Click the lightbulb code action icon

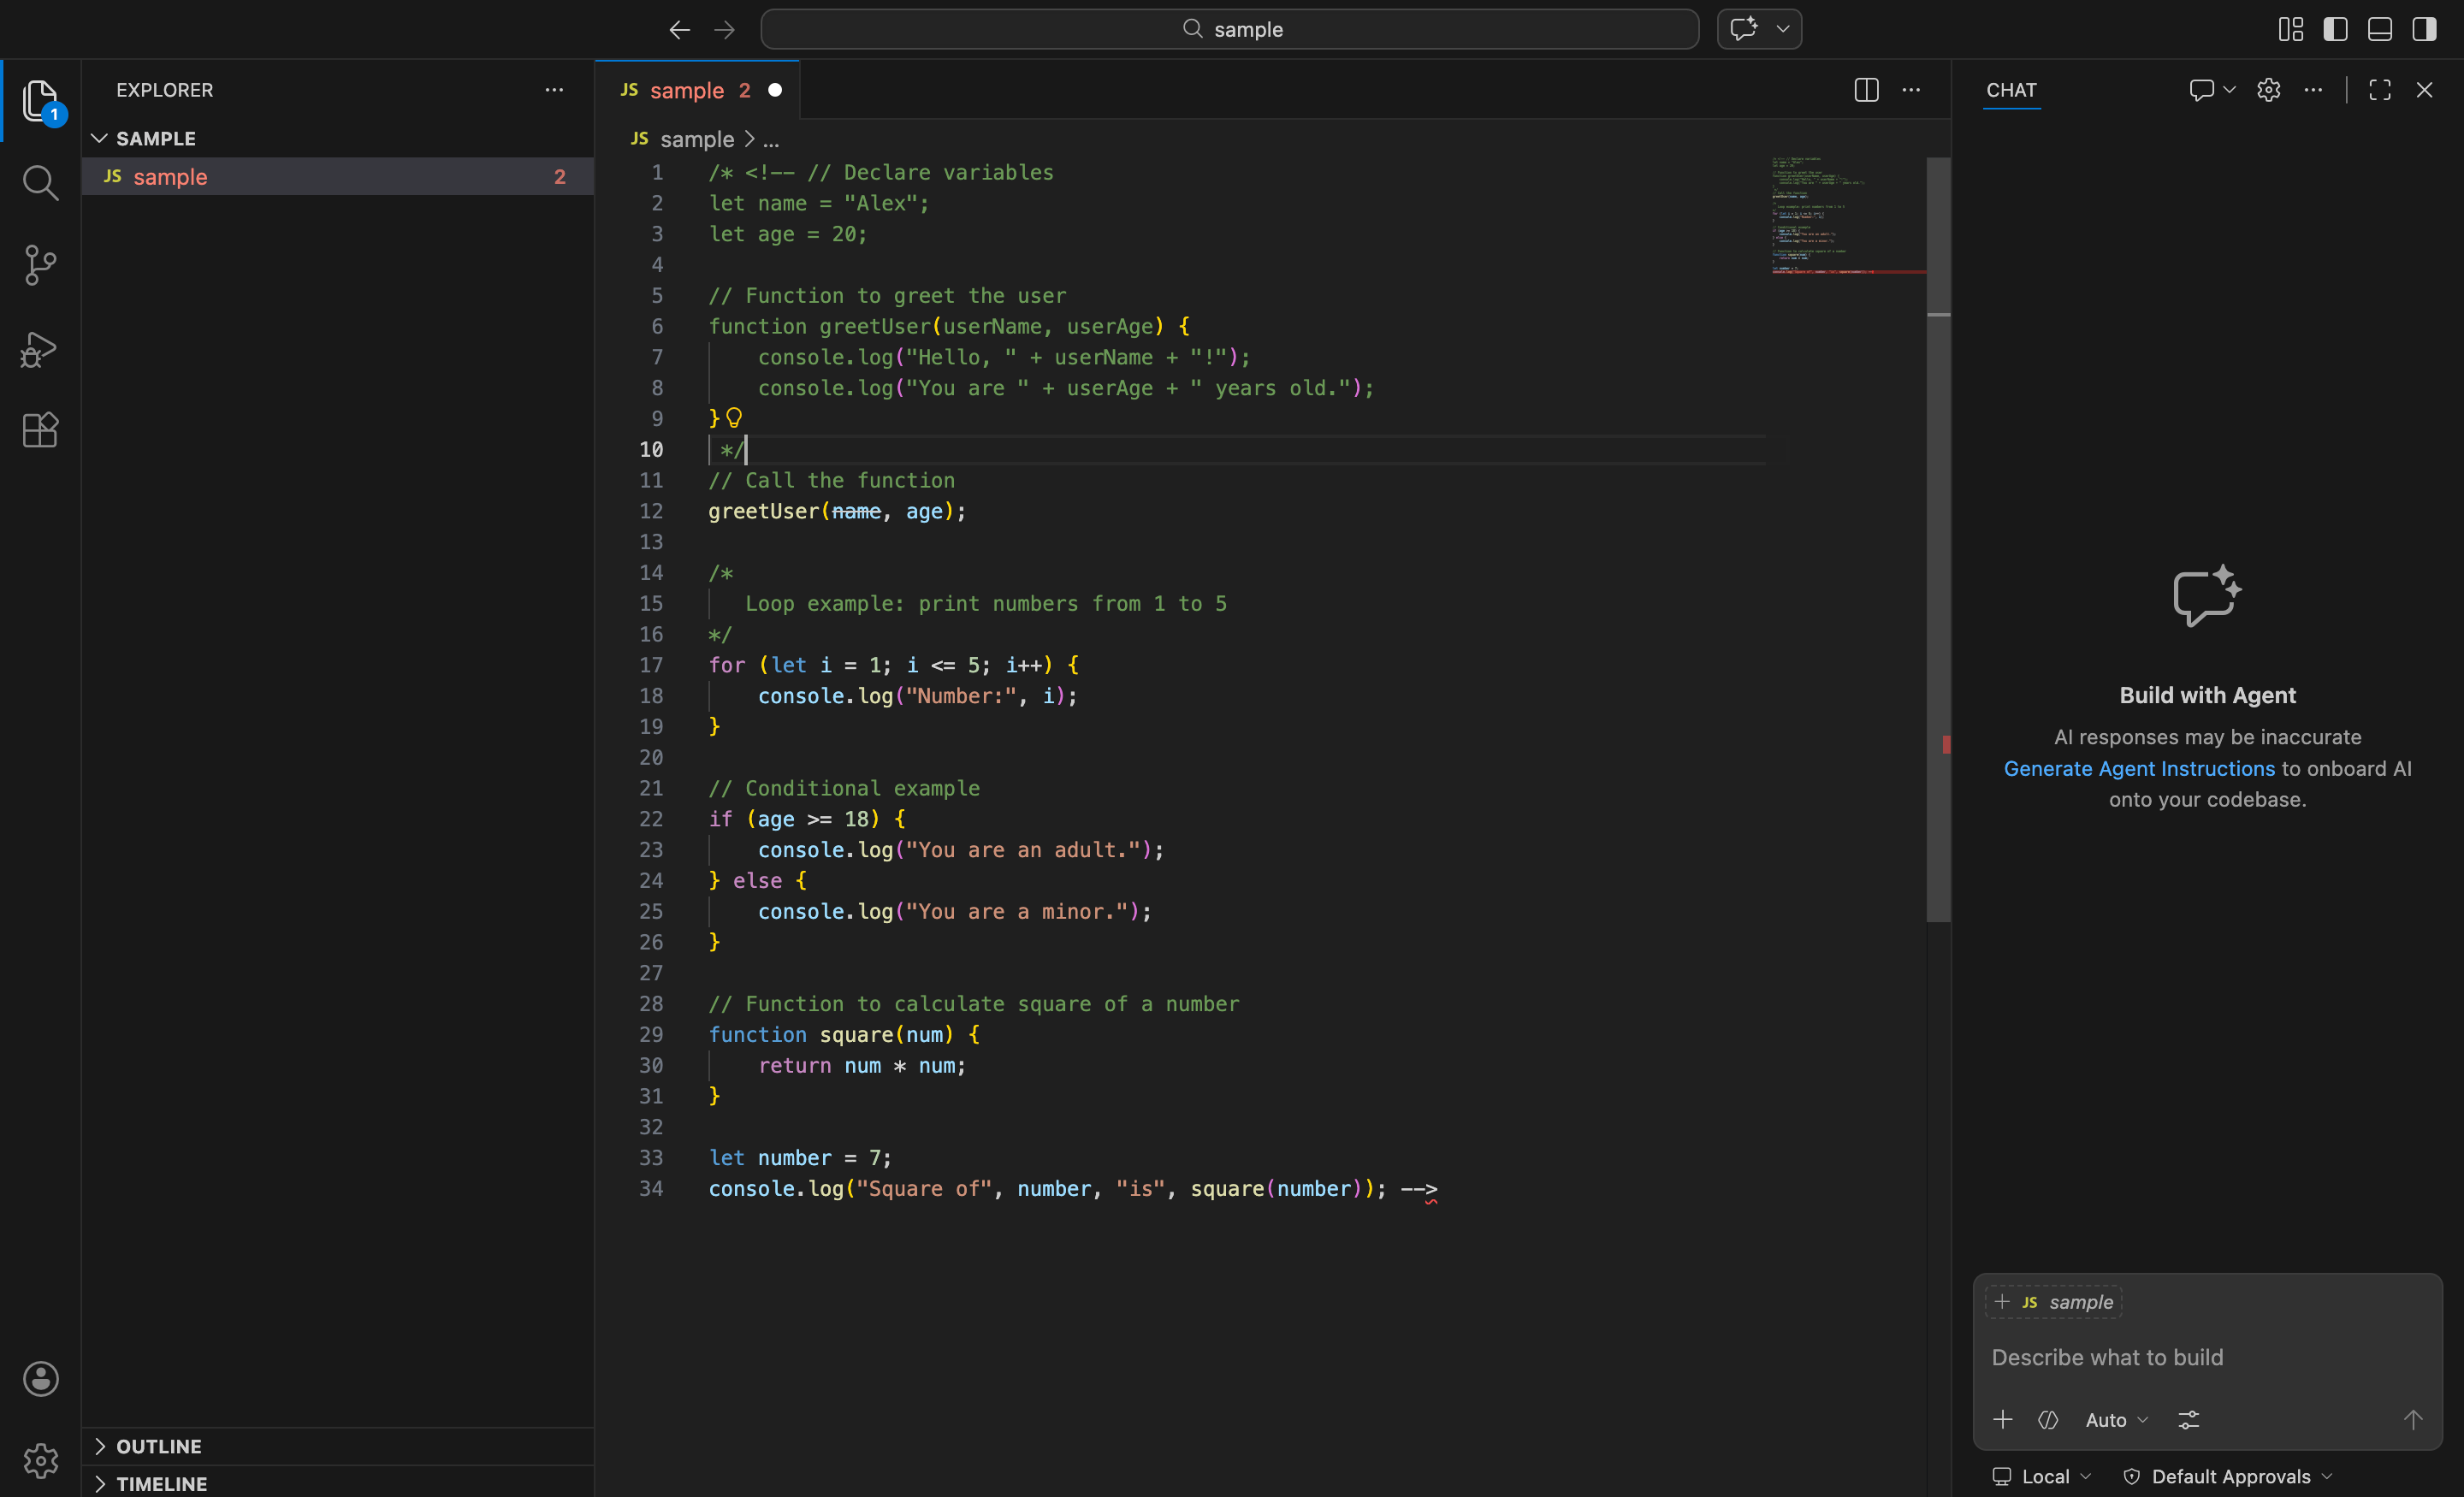(x=734, y=417)
